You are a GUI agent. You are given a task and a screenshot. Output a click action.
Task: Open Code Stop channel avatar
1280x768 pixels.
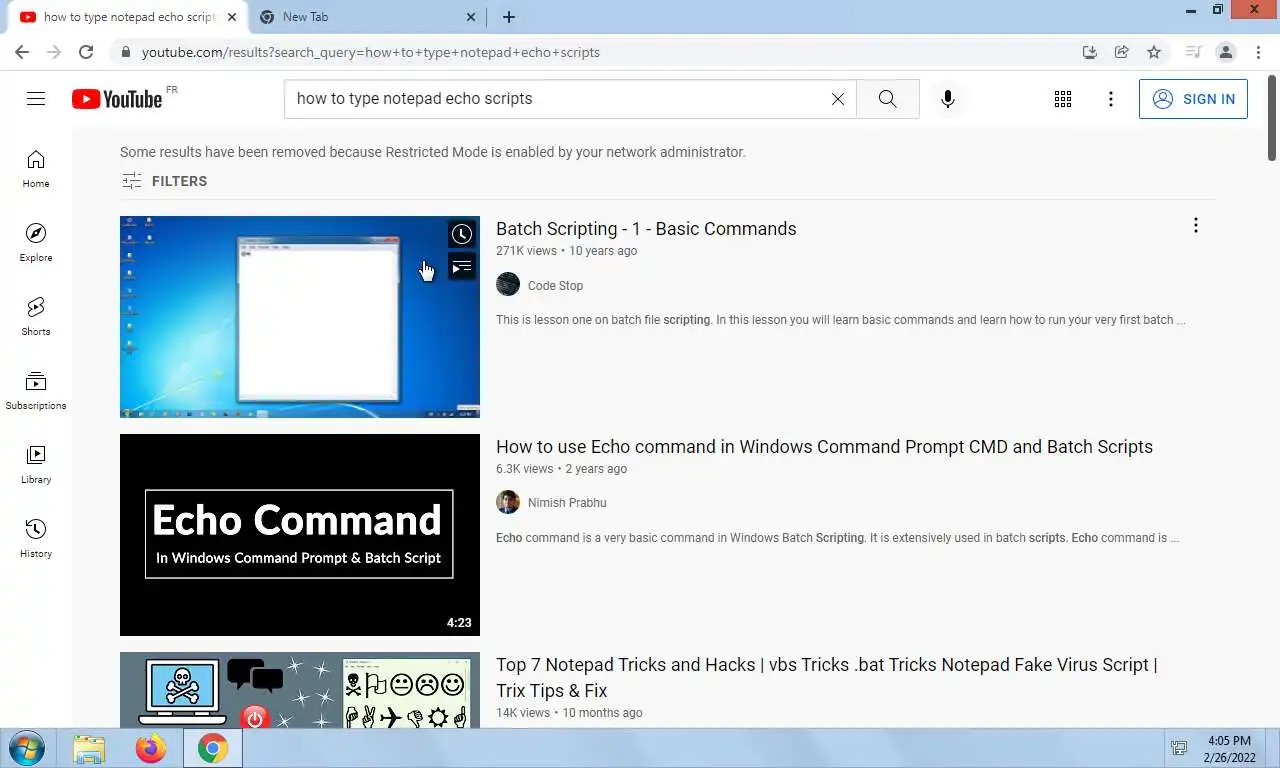click(x=508, y=285)
